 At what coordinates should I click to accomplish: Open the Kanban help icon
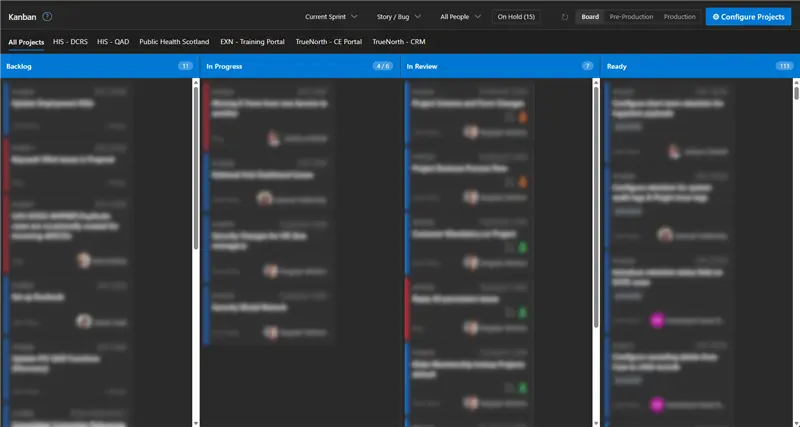pyautogui.click(x=47, y=16)
